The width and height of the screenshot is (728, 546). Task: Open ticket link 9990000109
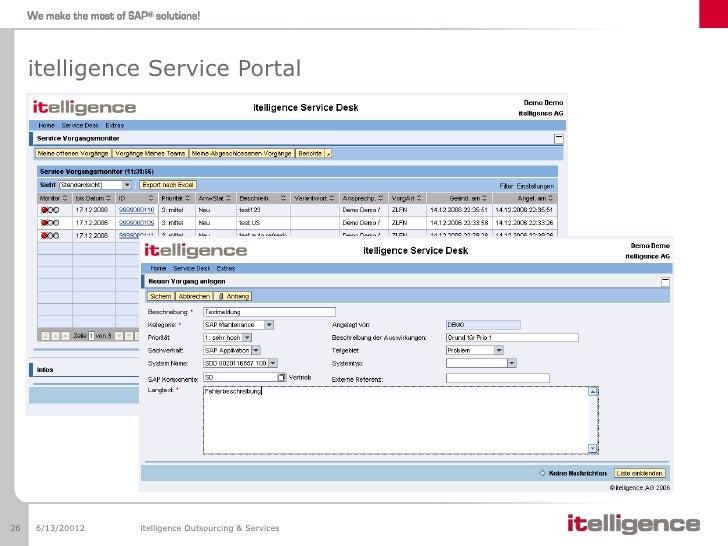click(x=136, y=223)
